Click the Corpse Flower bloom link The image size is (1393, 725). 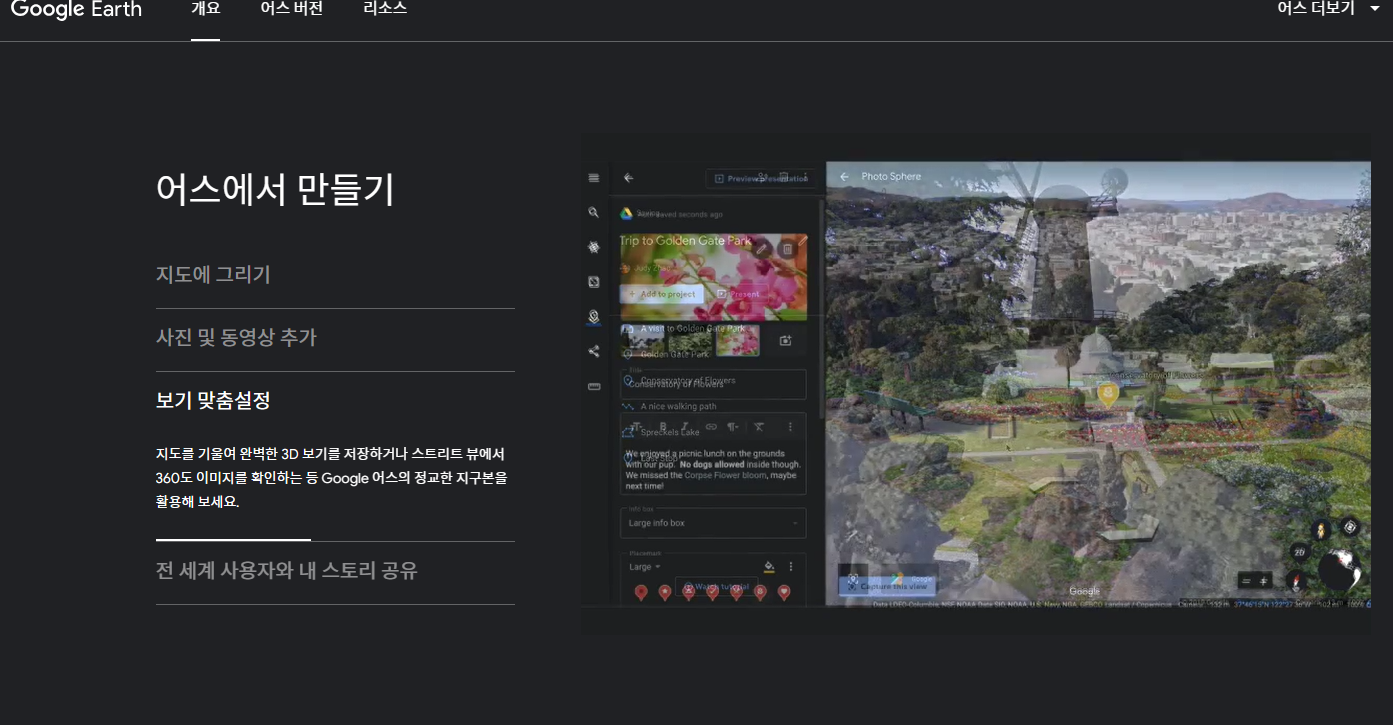click(x=726, y=475)
